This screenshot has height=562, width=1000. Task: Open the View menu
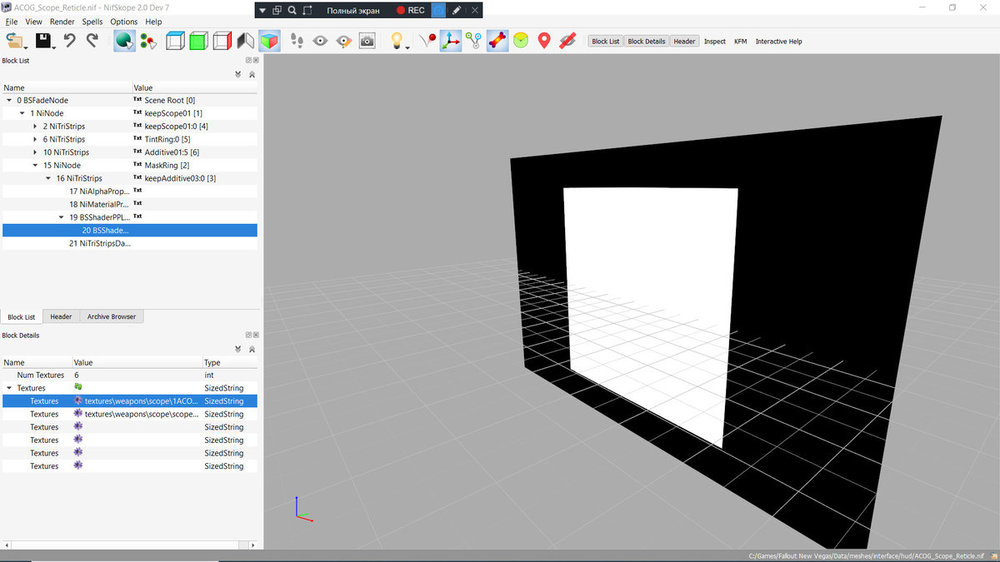pos(34,22)
